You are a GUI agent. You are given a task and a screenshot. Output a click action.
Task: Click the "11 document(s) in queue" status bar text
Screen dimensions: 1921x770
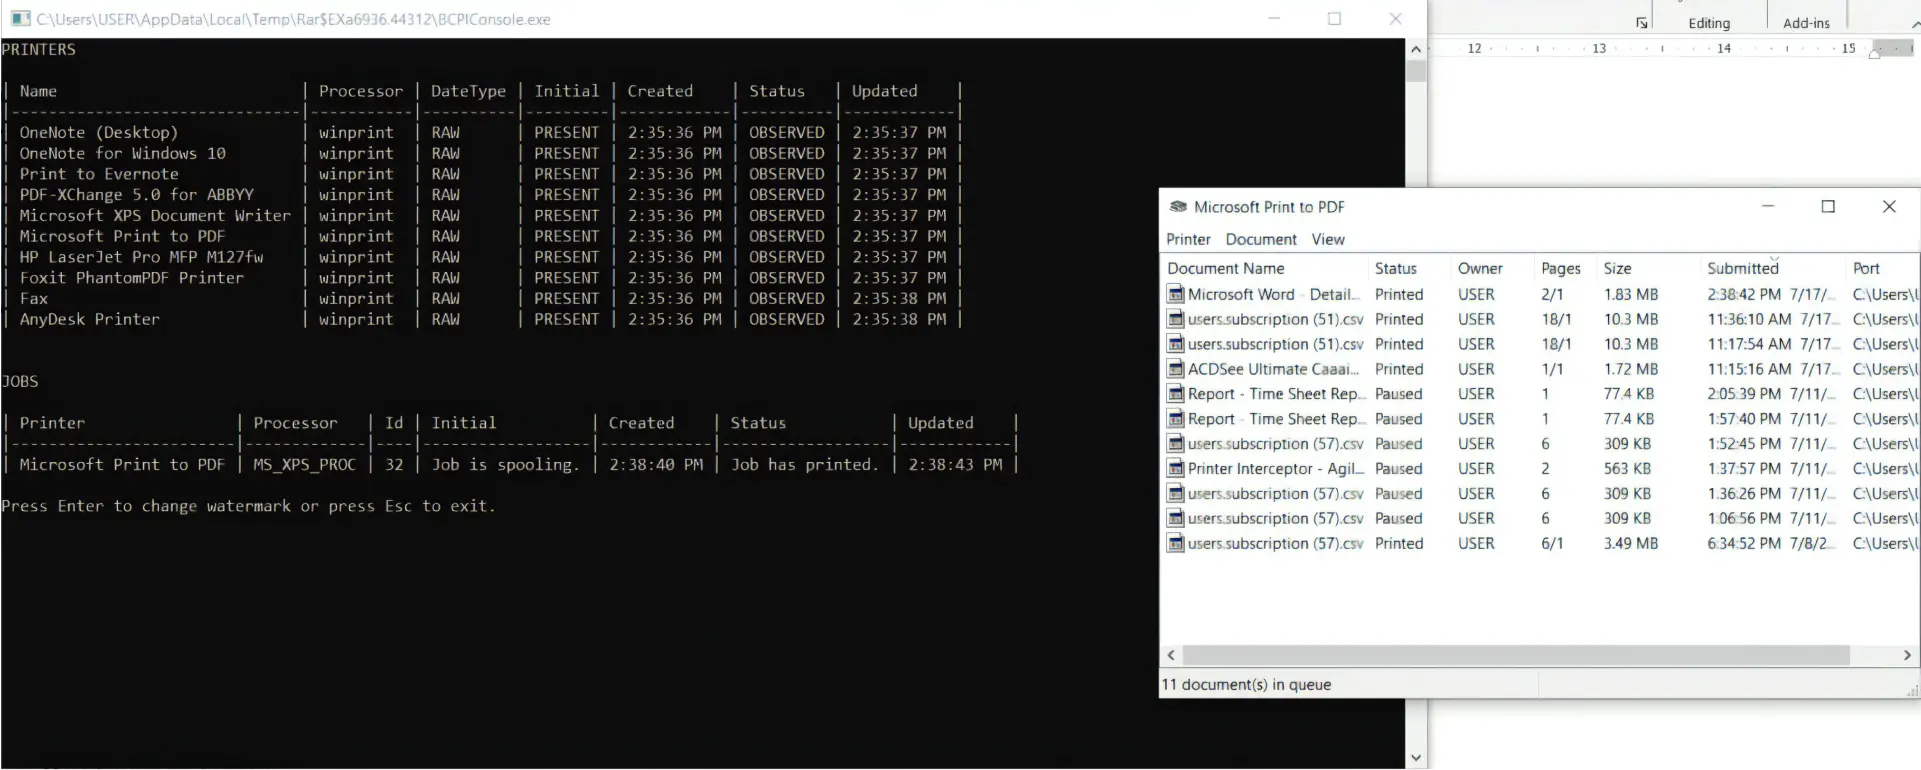click(1246, 685)
